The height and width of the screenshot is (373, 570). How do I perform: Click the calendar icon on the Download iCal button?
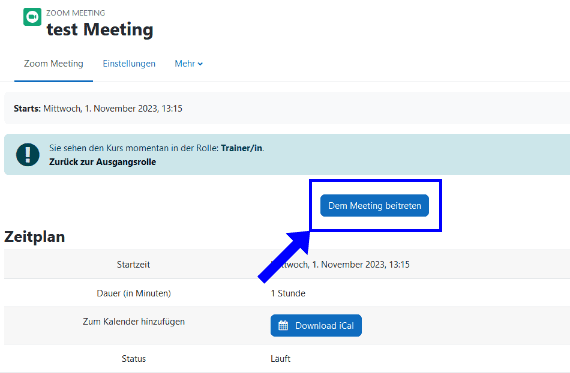[x=283, y=325]
